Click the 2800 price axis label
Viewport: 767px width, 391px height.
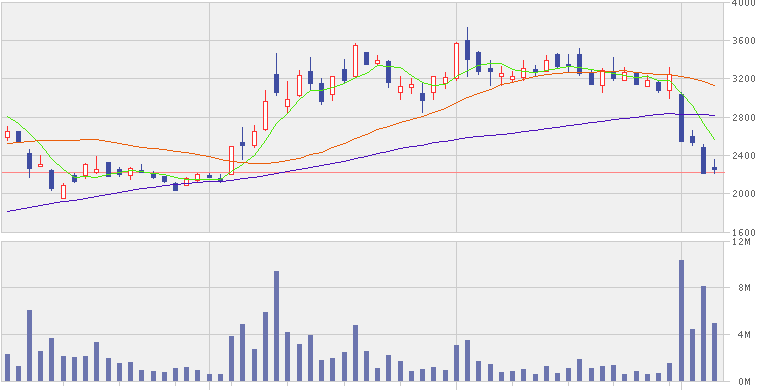pos(744,117)
